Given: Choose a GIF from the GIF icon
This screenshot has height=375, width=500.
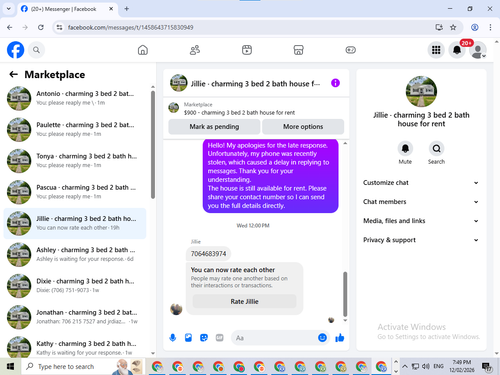Looking at the screenshot, I should [219, 338].
